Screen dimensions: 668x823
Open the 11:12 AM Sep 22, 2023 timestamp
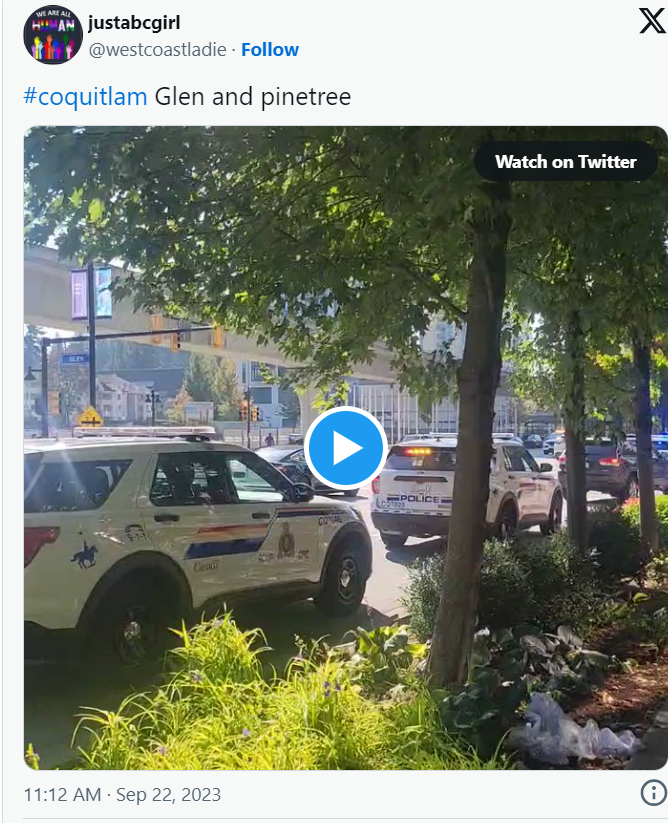coord(122,795)
